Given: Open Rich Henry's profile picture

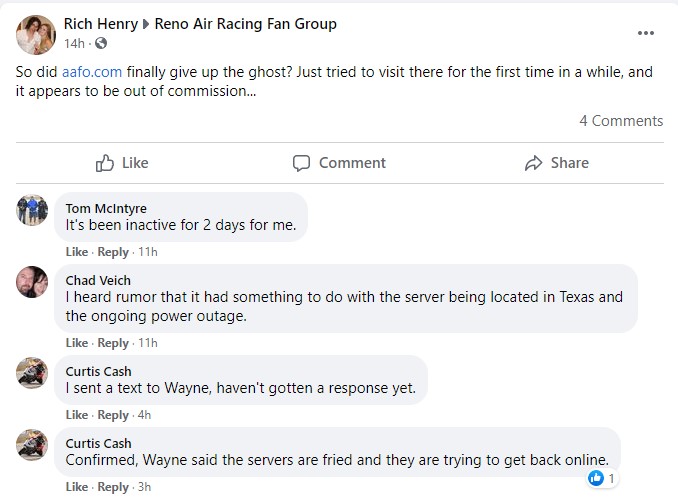Looking at the screenshot, I should pos(35,34).
